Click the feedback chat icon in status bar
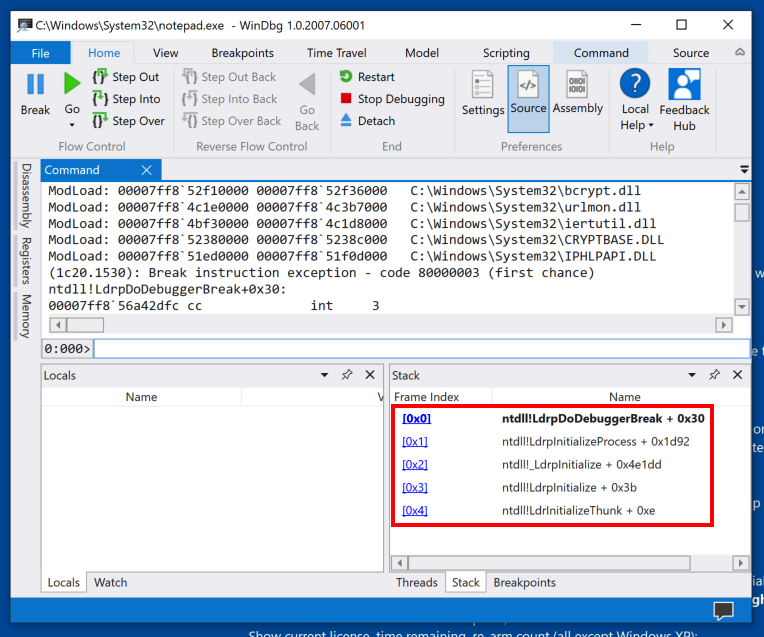The width and height of the screenshot is (764, 637). [x=724, y=610]
